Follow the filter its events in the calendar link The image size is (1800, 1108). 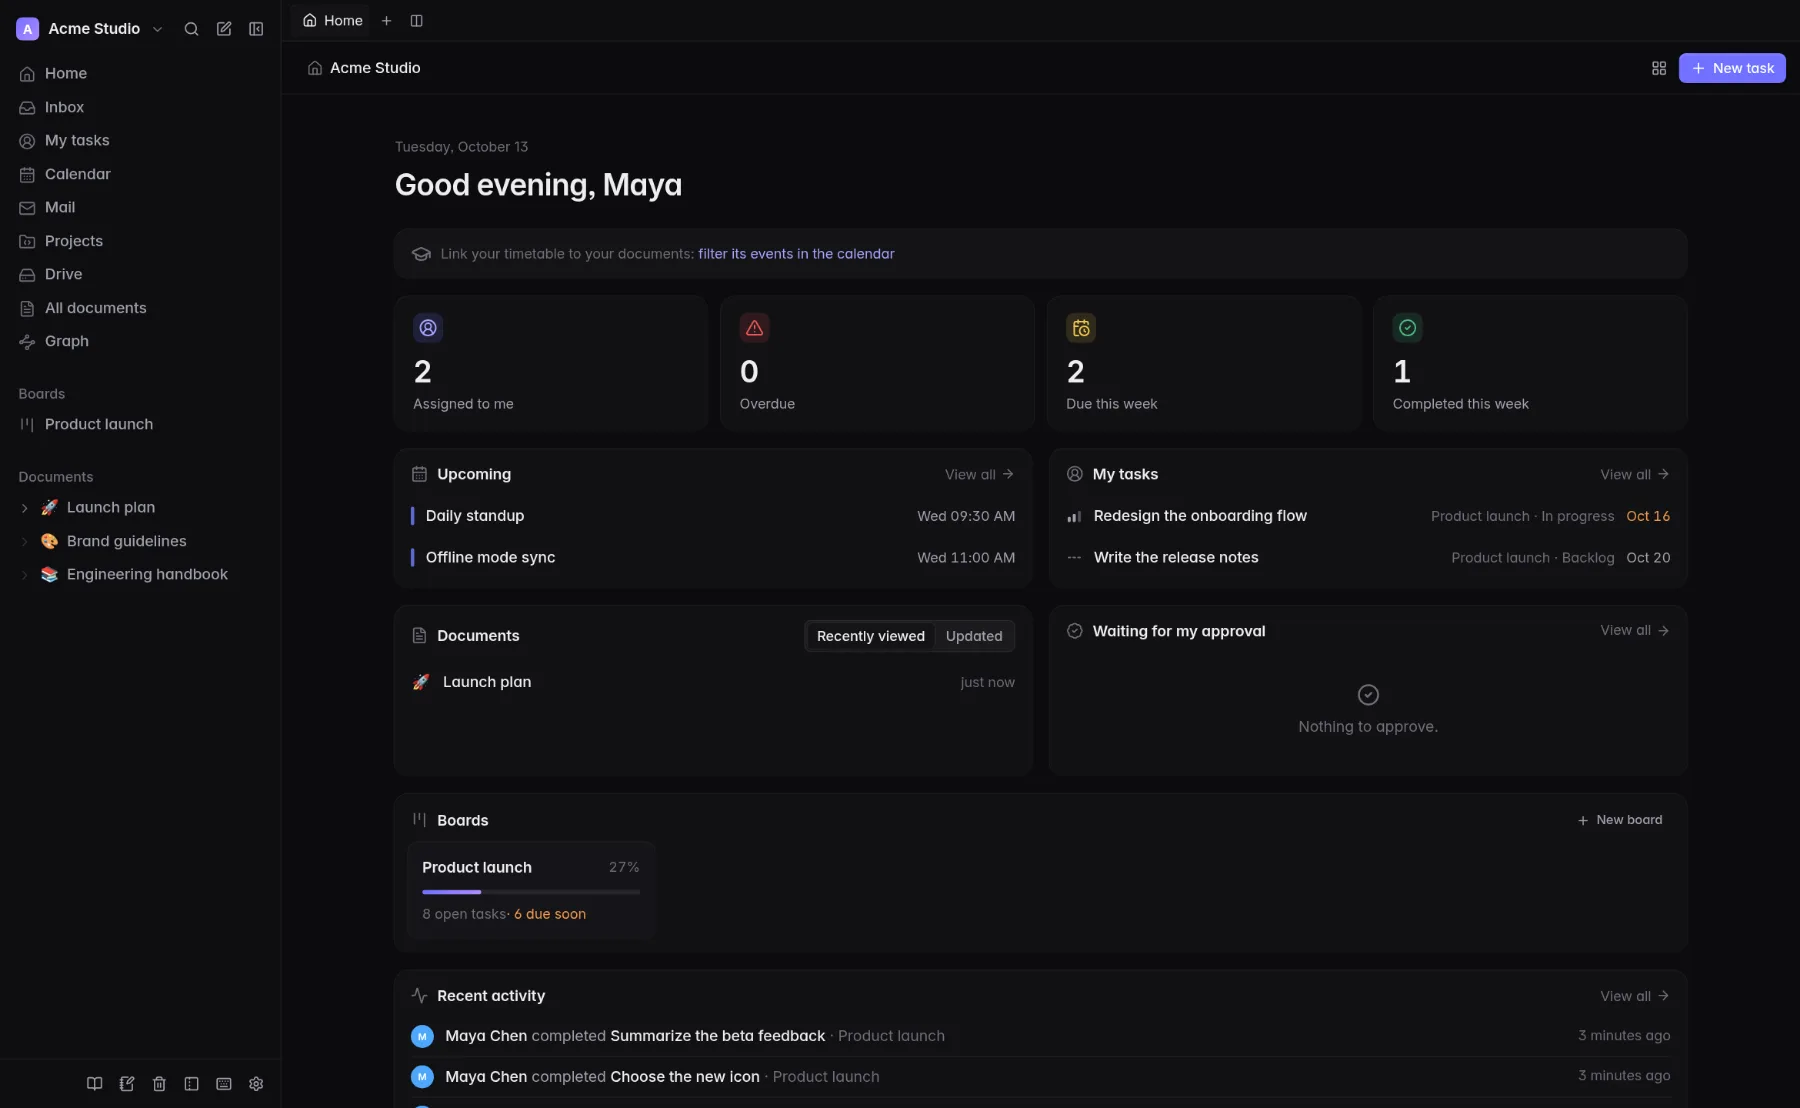[x=796, y=254]
